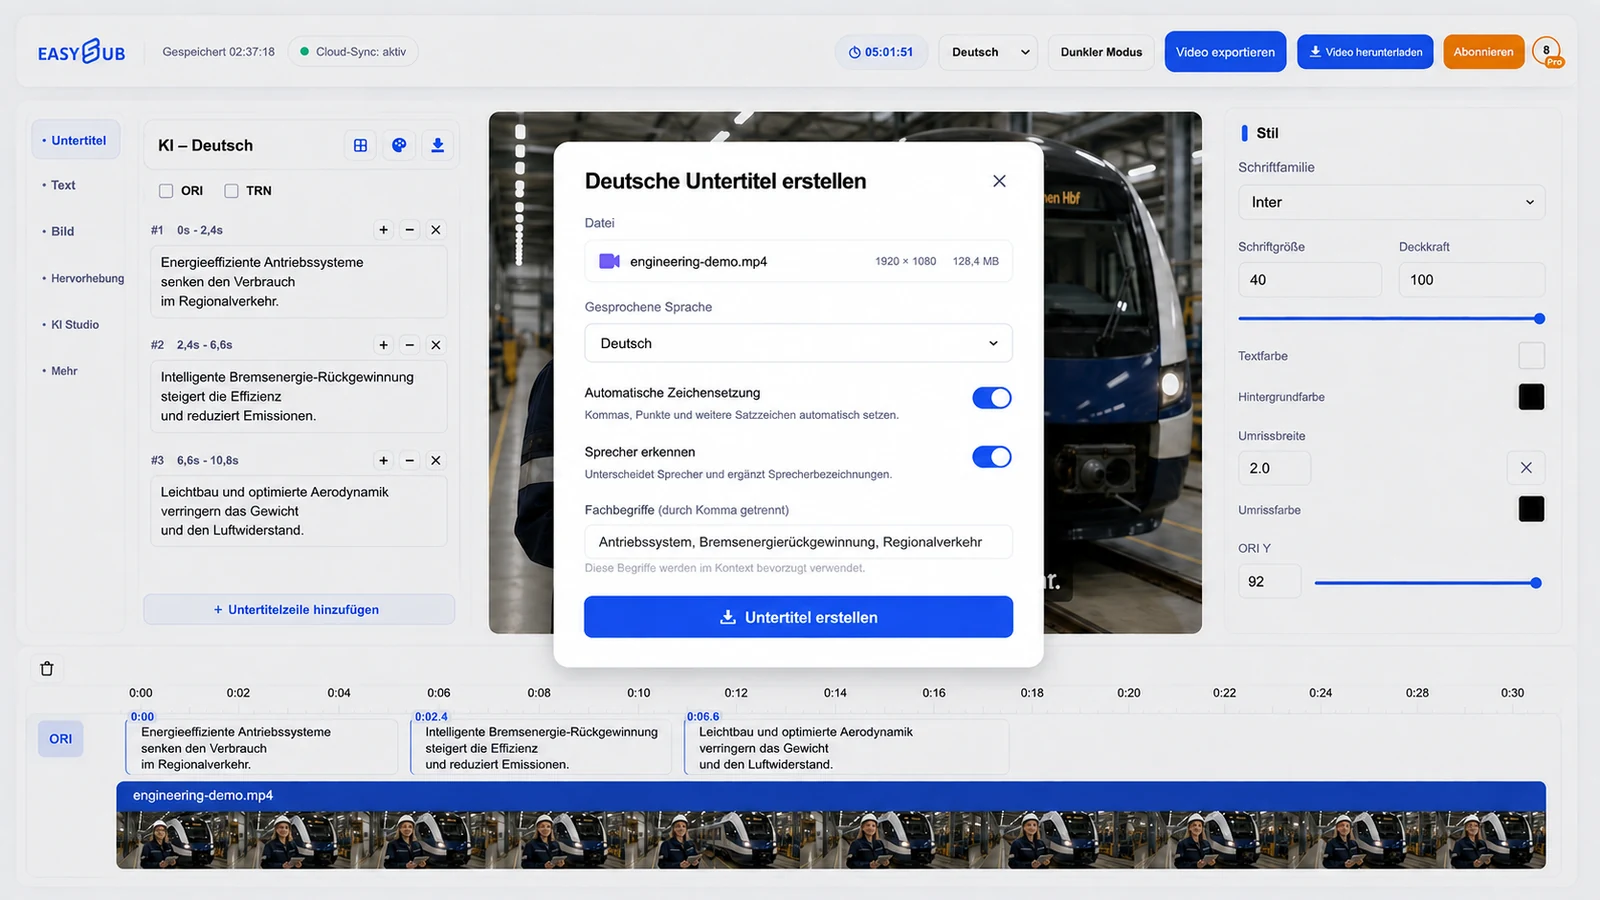Screen dimensions: 1600x900
Task: Click the Umrissfarbe black swatch
Action: pos(1531,509)
